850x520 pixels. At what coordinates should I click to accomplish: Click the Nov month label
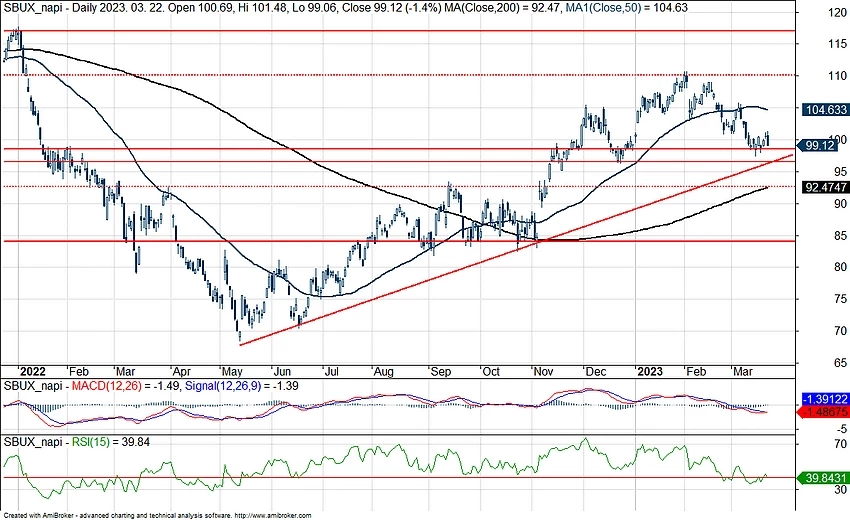coord(543,371)
